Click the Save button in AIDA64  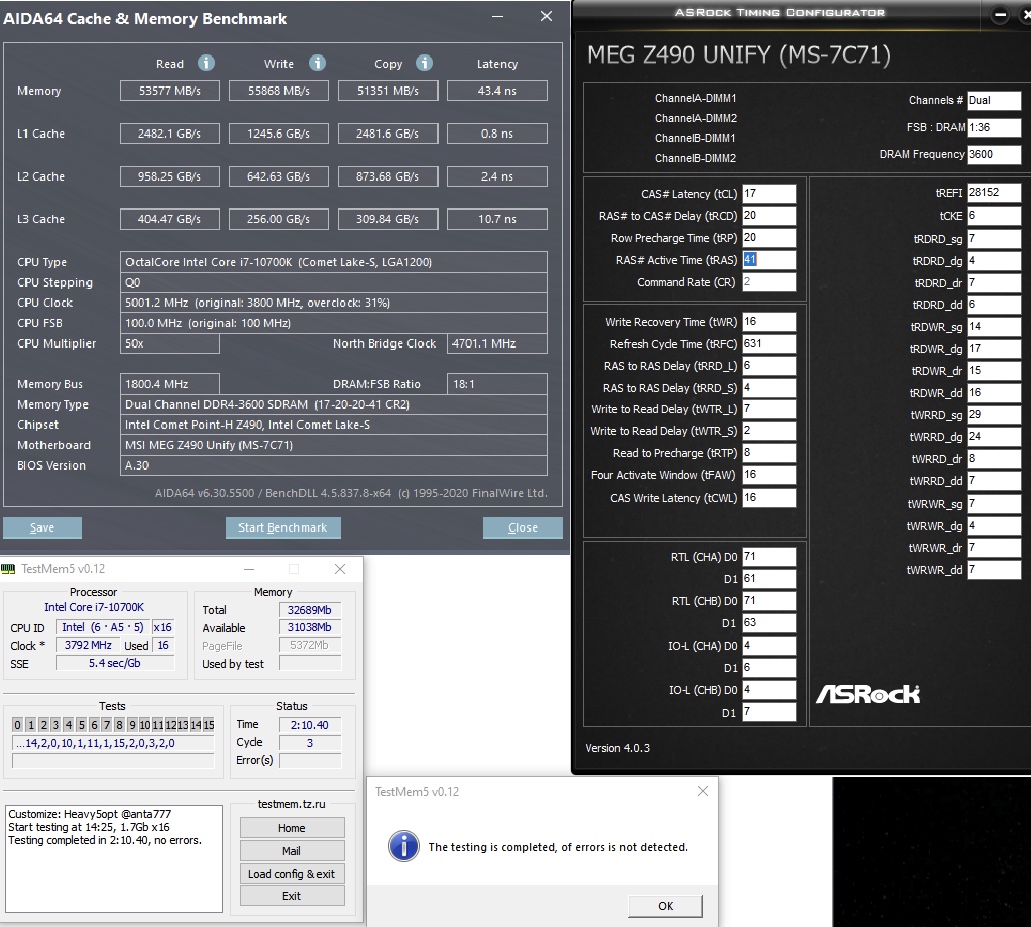tap(42, 528)
